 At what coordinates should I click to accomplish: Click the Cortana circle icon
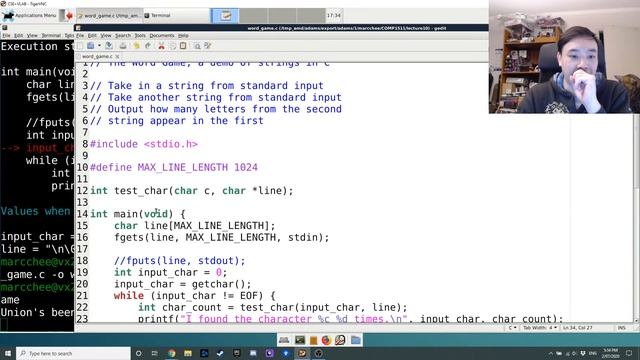pyautogui.click(x=138, y=353)
